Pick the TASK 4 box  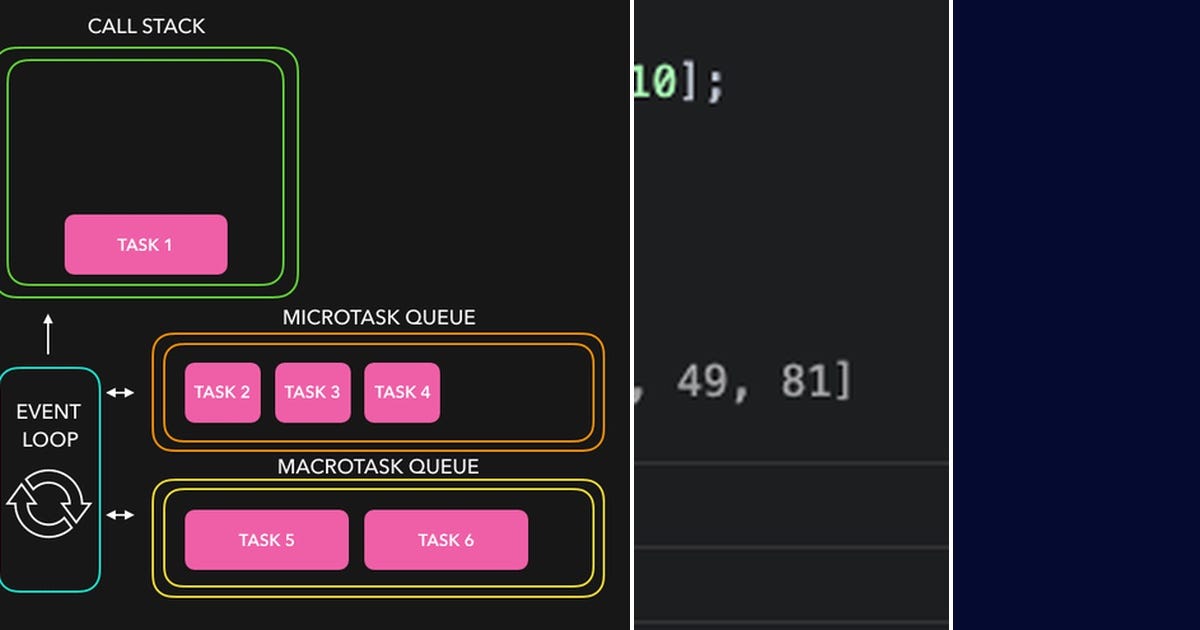tap(402, 392)
